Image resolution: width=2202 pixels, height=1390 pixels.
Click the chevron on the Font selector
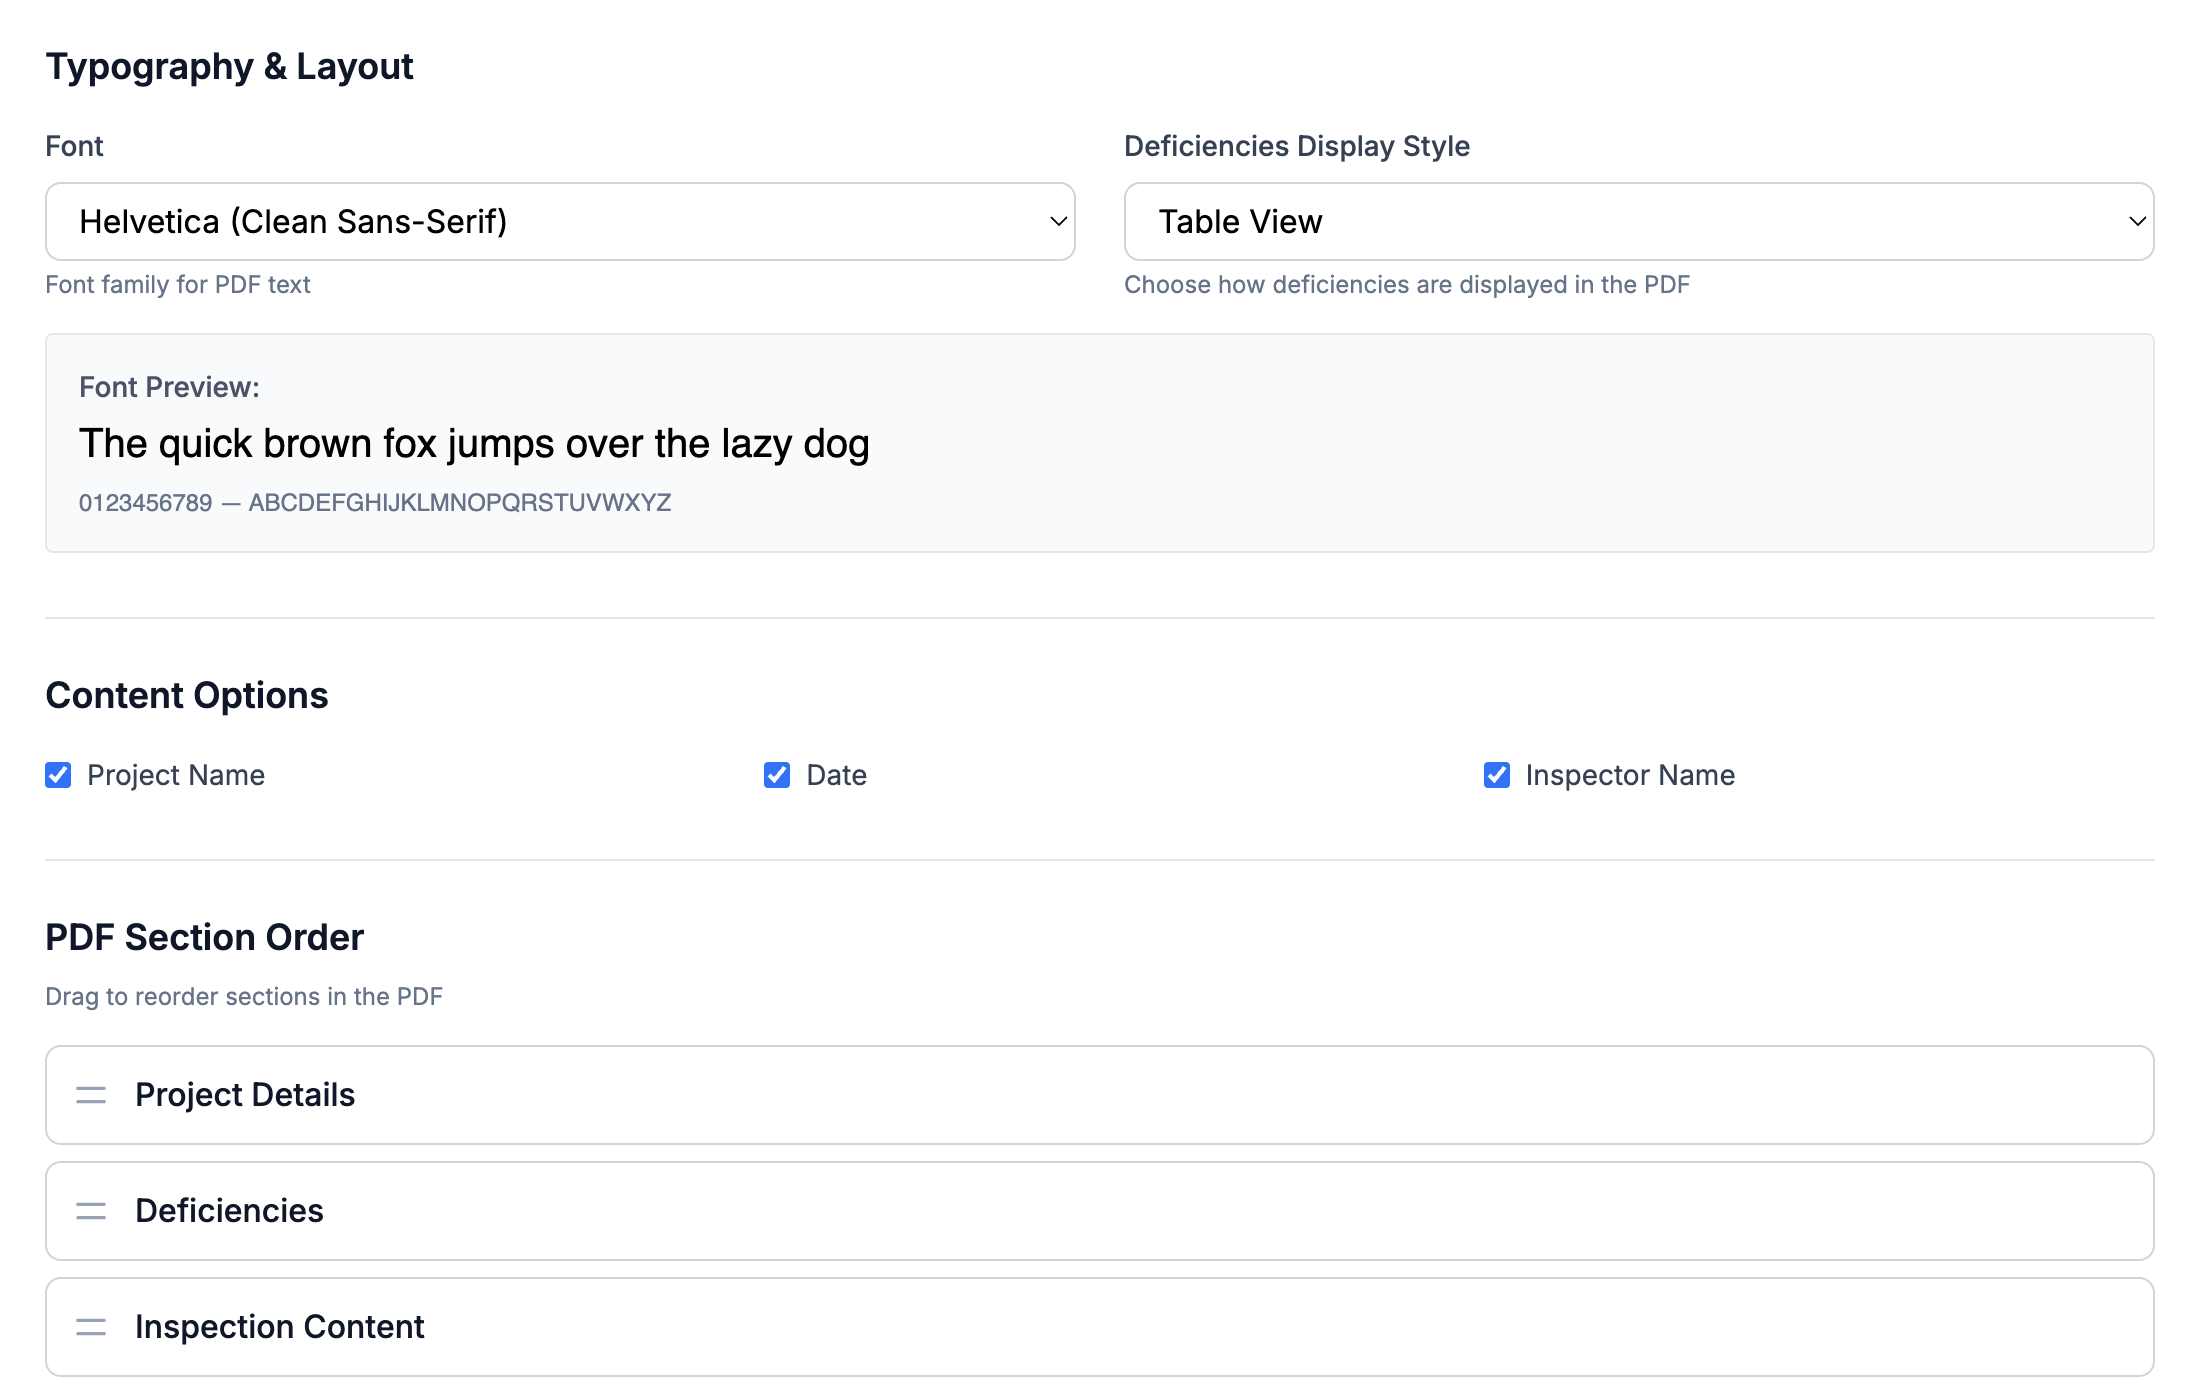click(1056, 221)
